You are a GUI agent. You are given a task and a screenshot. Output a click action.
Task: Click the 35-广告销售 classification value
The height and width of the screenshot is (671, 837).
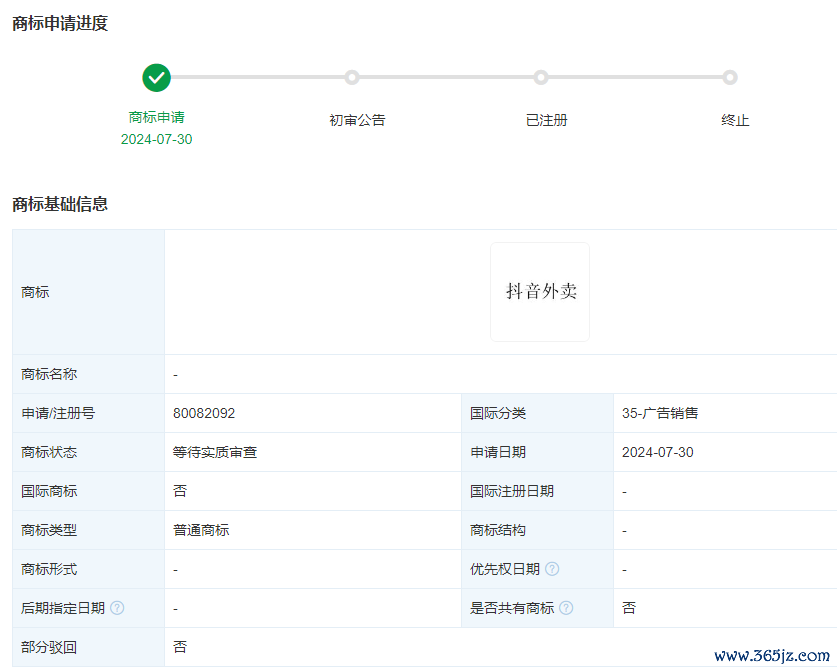coord(660,413)
